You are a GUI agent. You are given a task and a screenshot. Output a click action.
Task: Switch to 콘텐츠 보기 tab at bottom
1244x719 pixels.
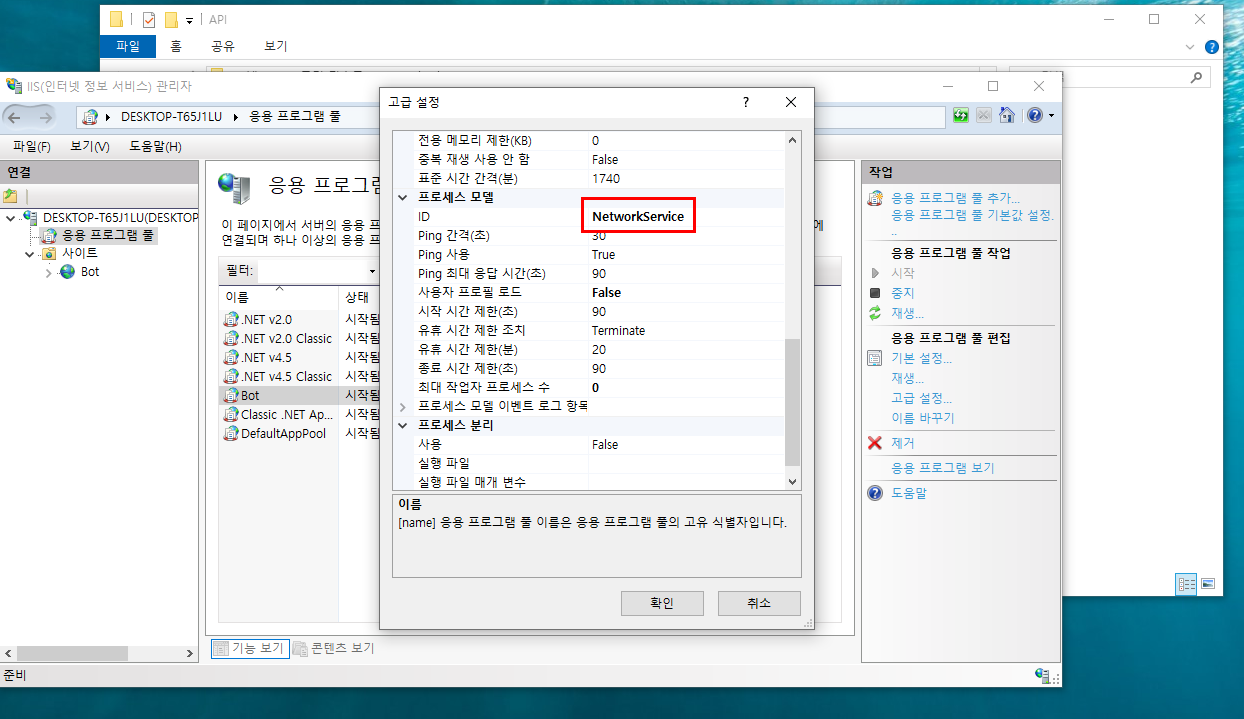[334, 648]
